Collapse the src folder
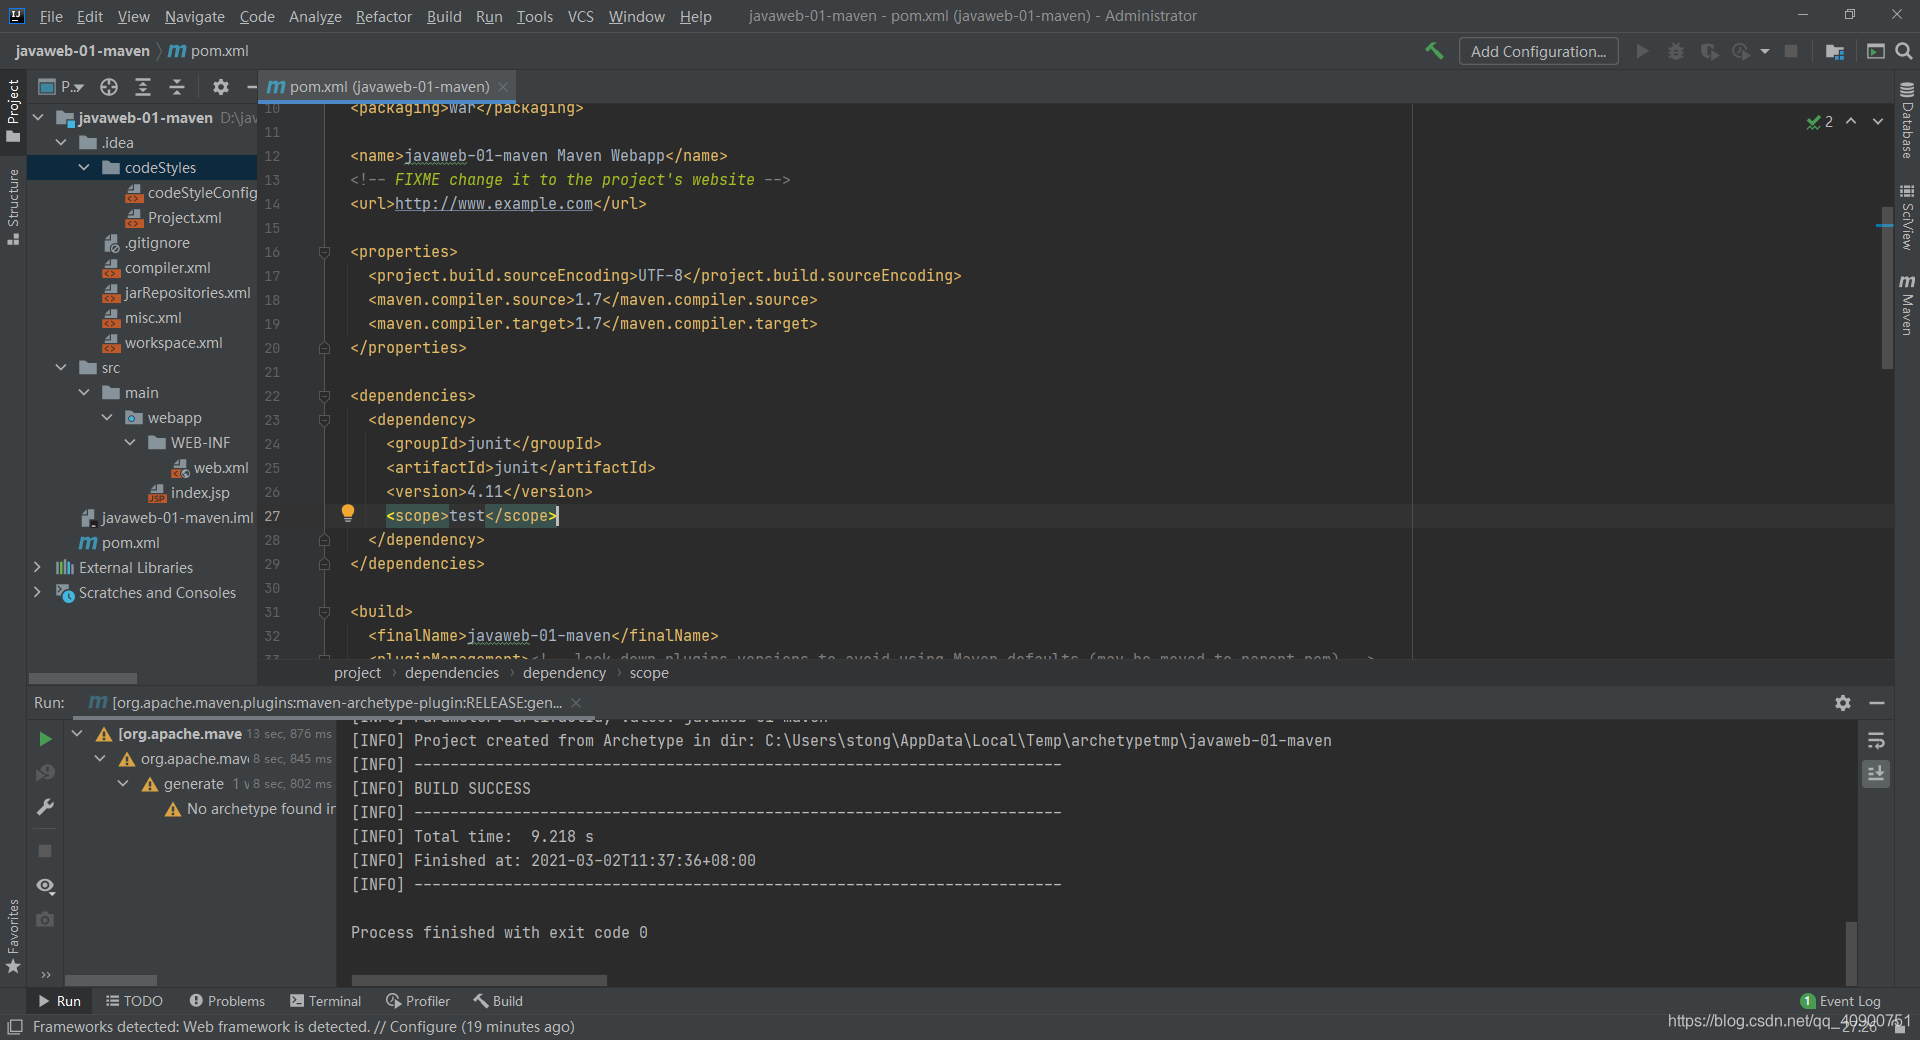 [61, 368]
